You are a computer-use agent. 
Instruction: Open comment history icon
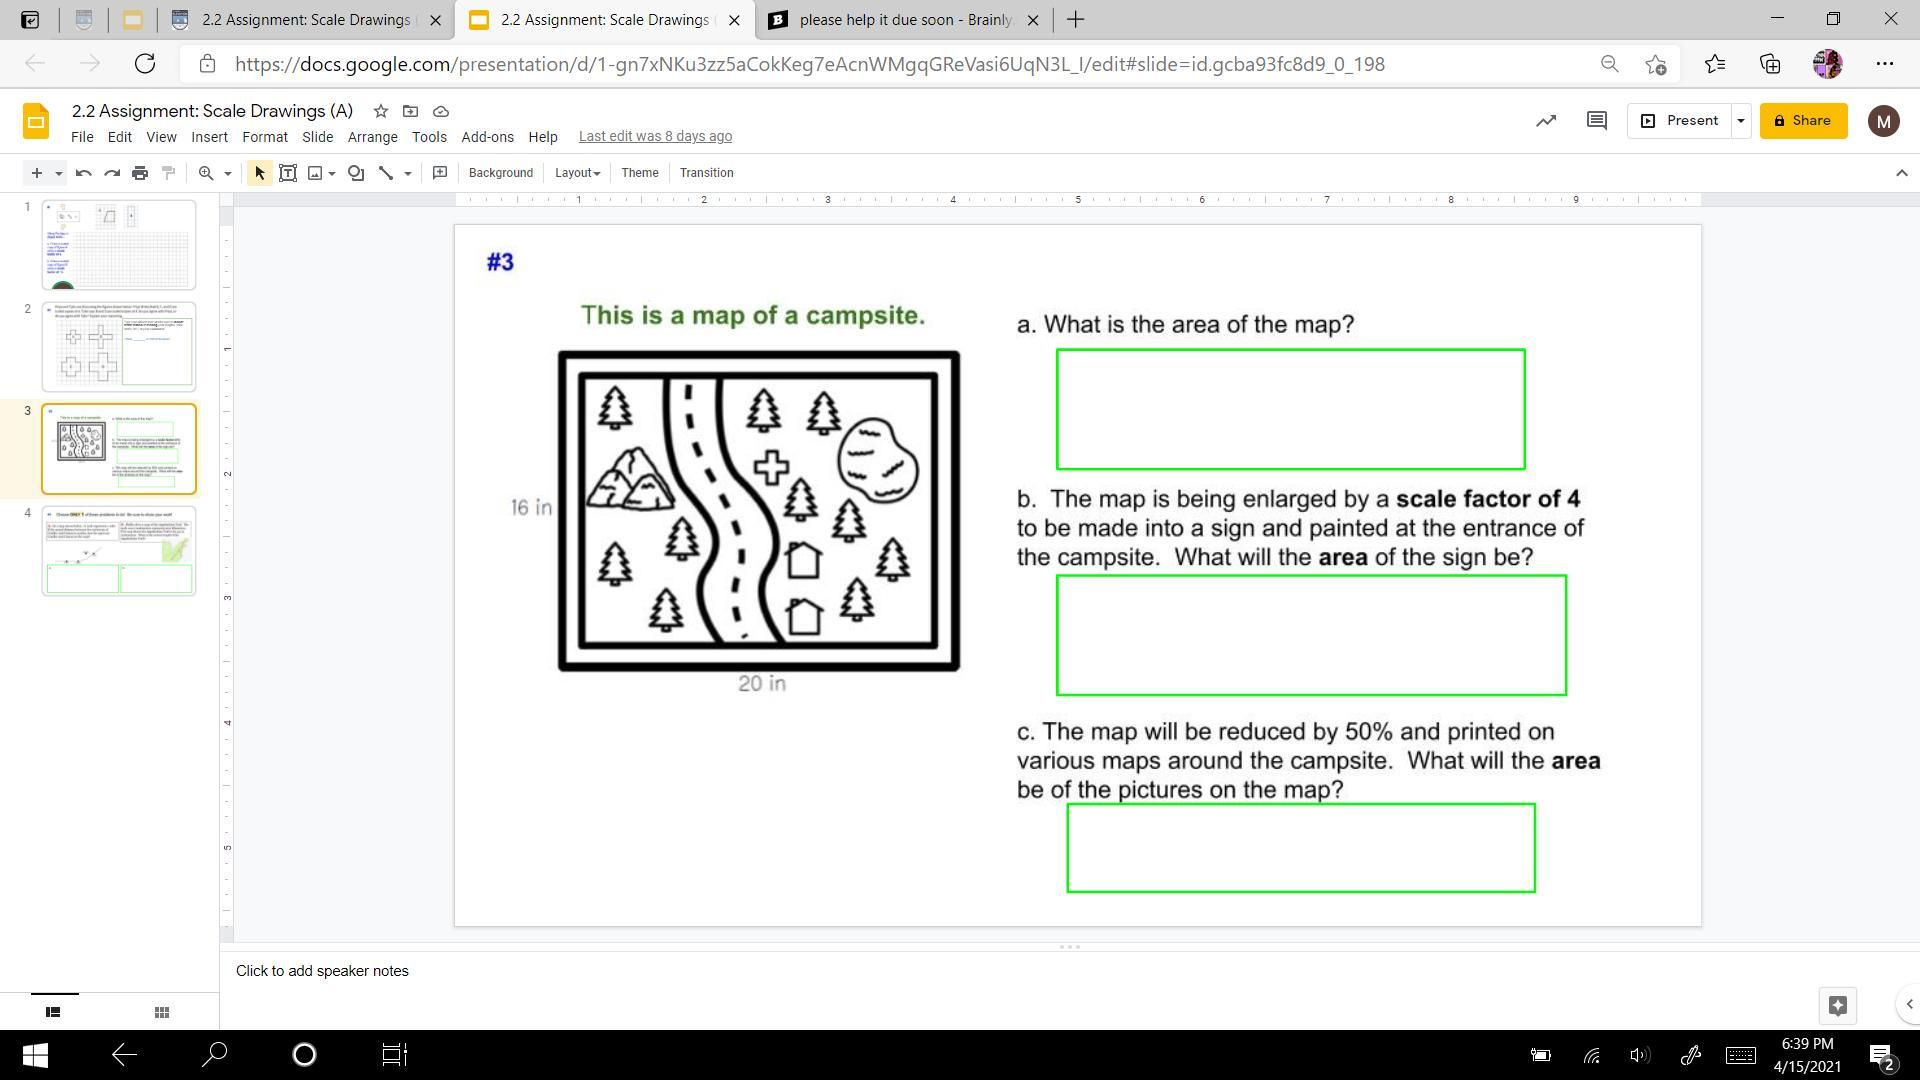coord(1596,121)
